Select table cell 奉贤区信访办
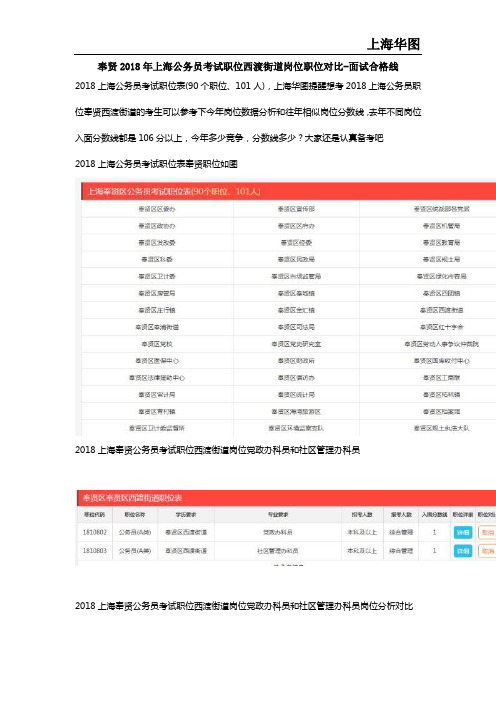 point(296,377)
